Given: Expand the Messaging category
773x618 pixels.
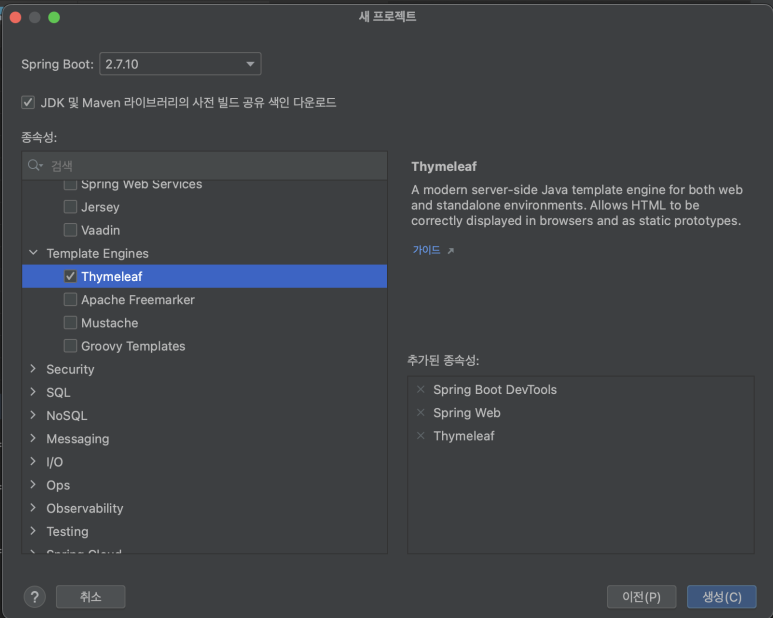Looking at the screenshot, I should pyautogui.click(x=33, y=438).
